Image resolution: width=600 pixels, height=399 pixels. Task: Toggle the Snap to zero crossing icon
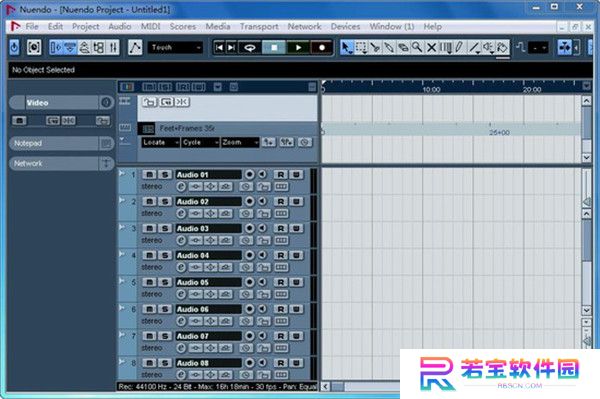[x=520, y=47]
